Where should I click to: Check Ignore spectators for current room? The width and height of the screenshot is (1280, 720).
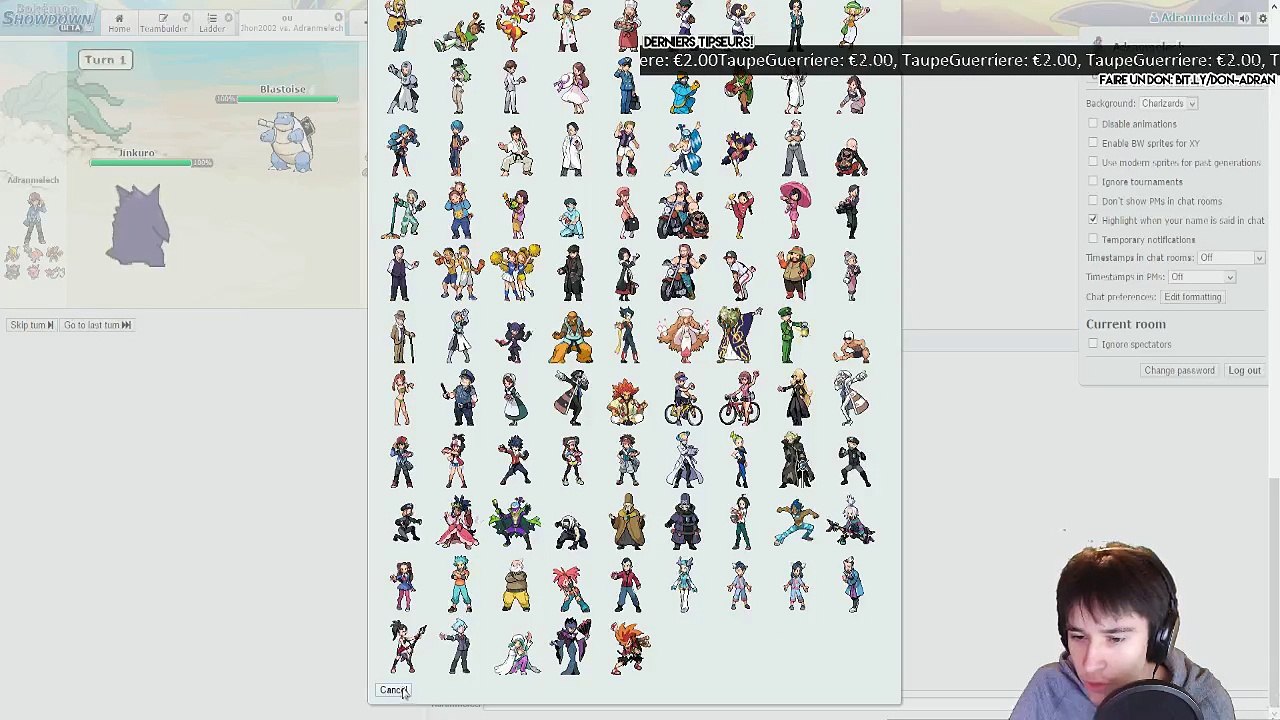(1093, 344)
